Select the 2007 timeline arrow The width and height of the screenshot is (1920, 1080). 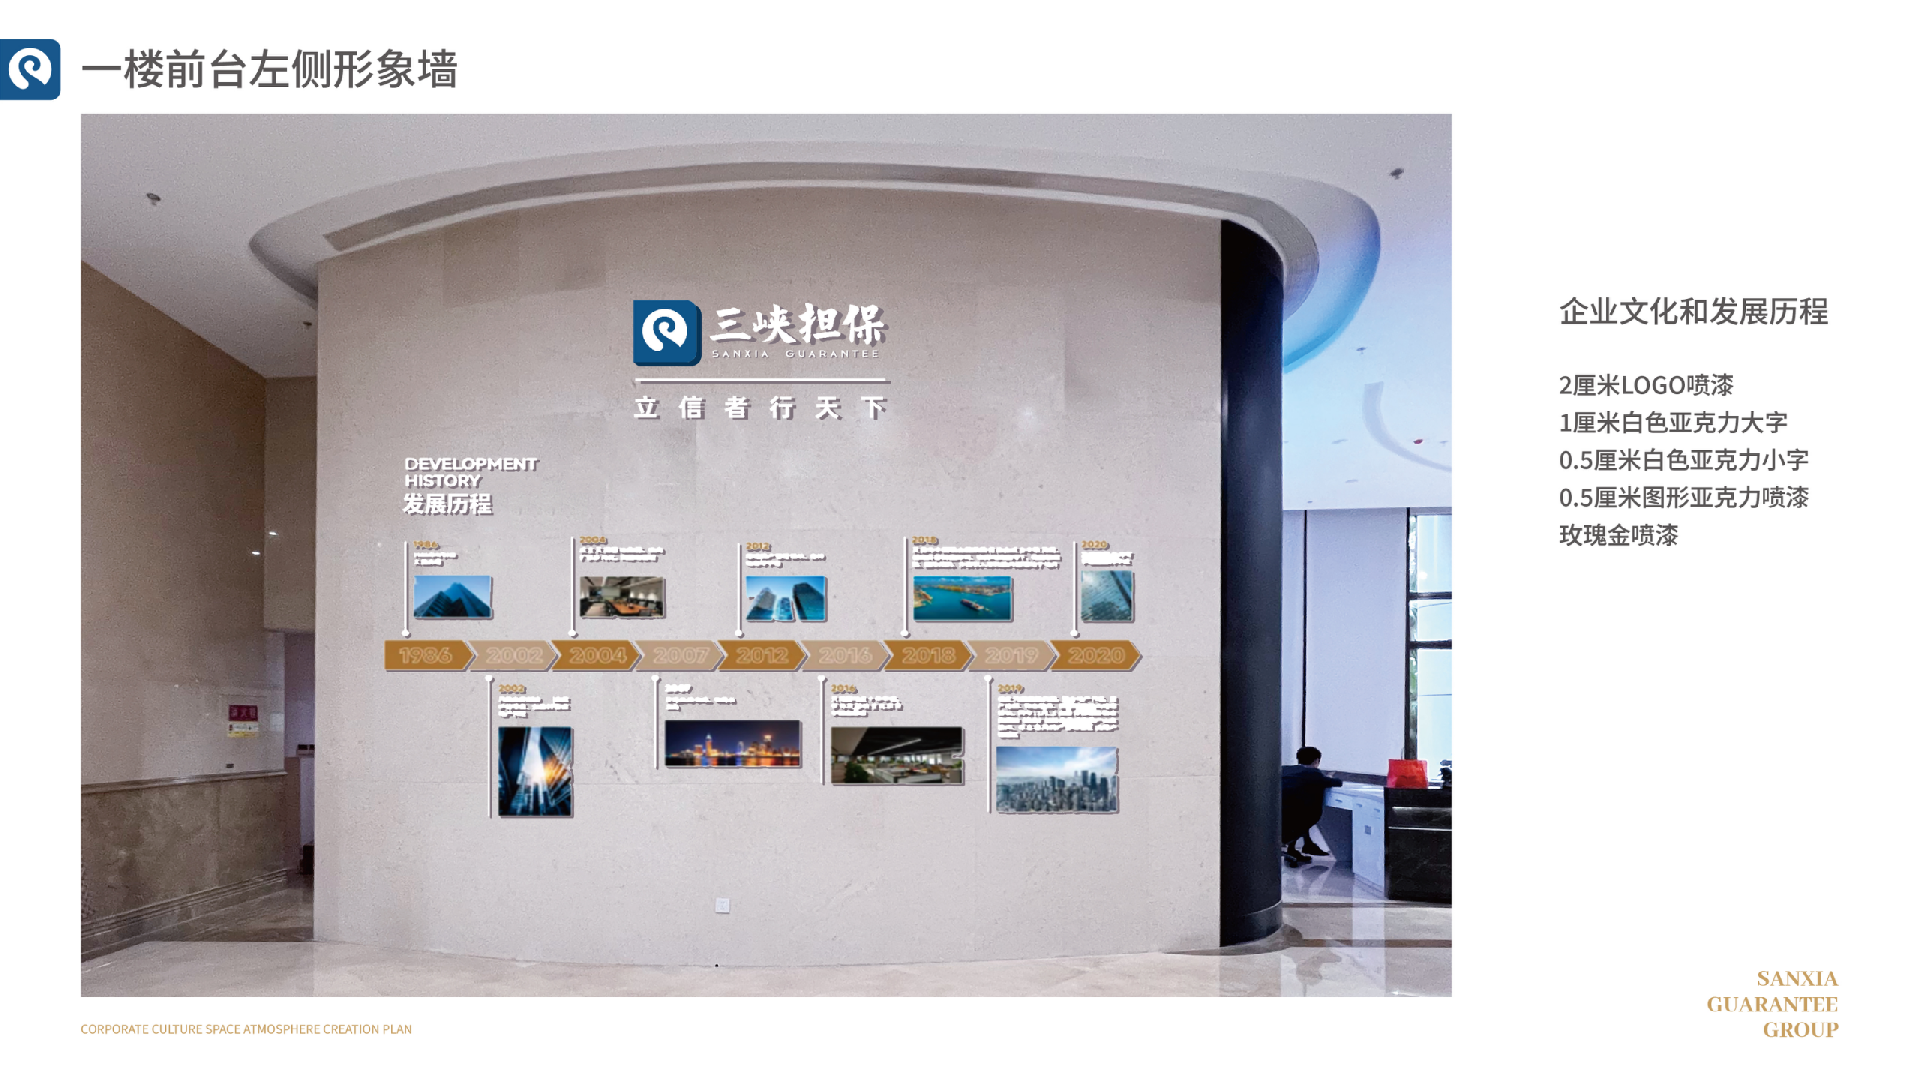[680, 656]
